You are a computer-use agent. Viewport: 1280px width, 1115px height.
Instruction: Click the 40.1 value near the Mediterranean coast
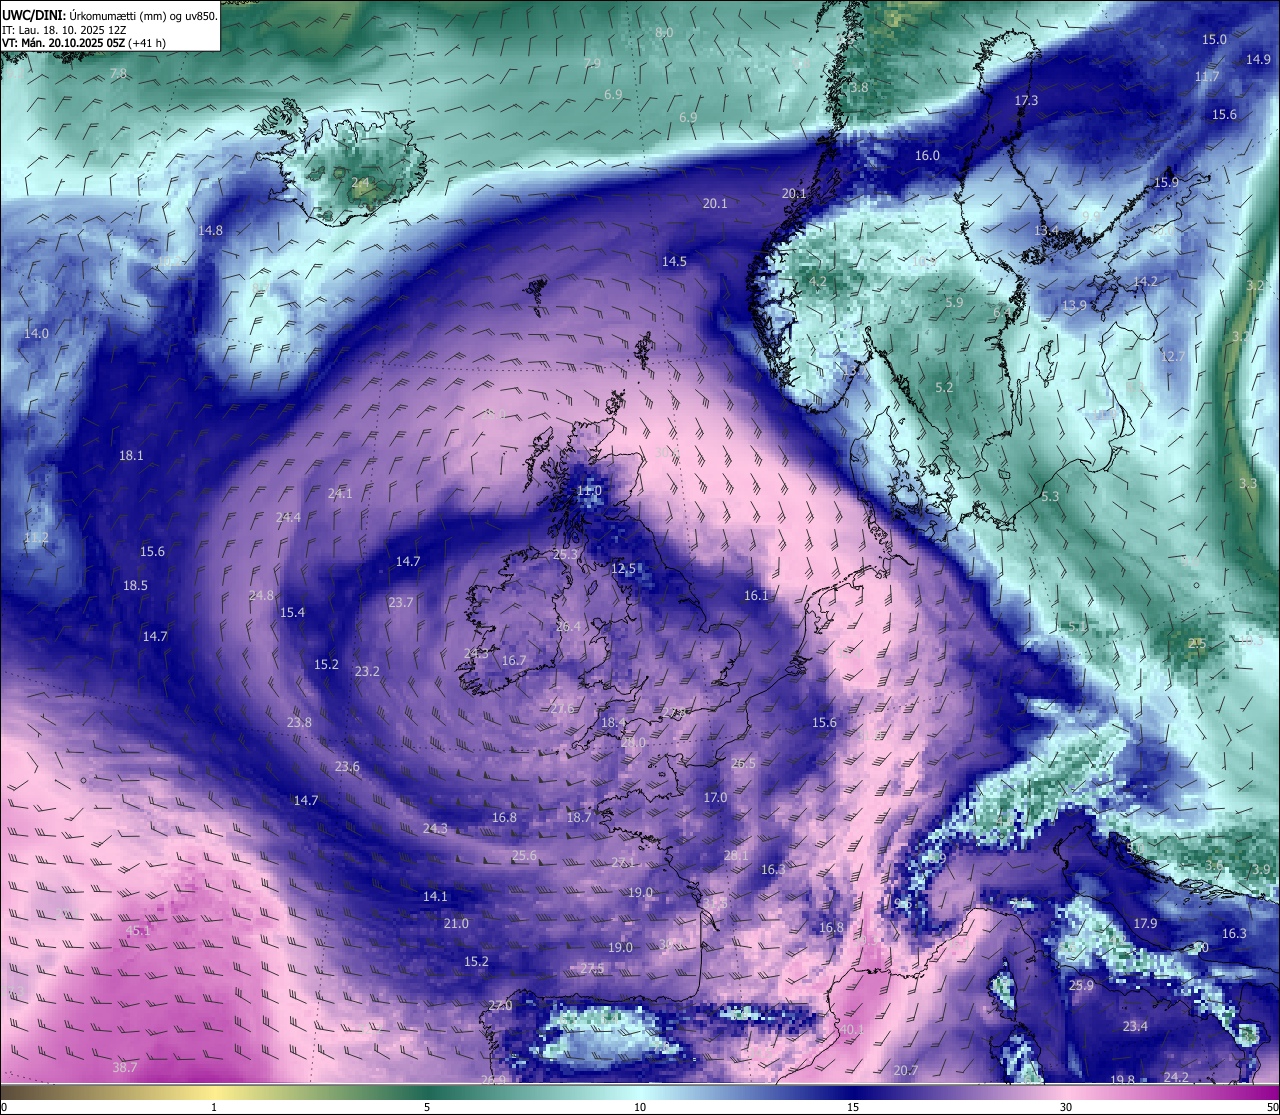(x=851, y=1029)
